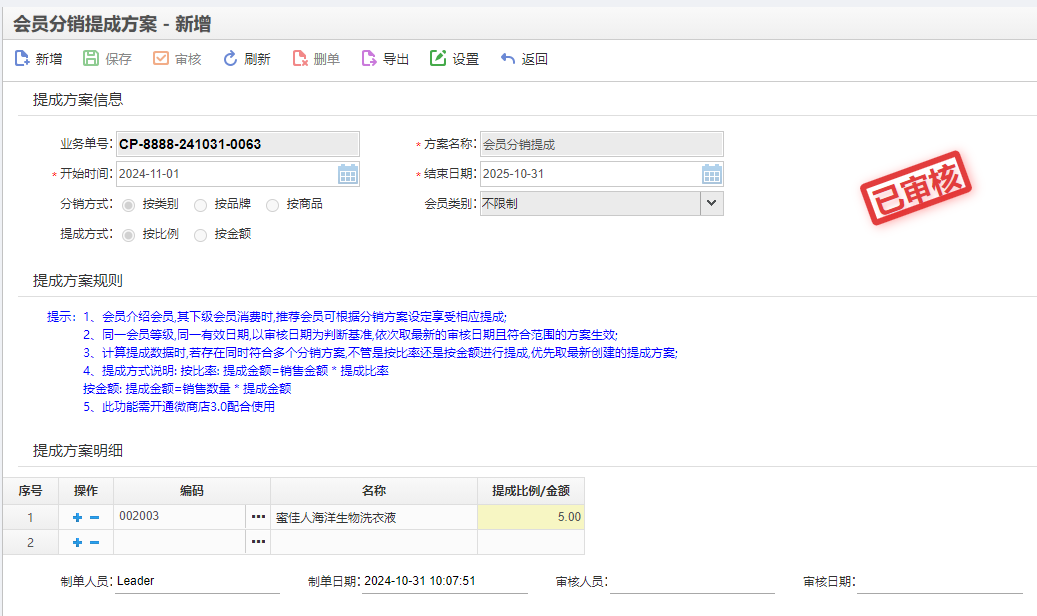The height and width of the screenshot is (616, 1037).
Task: Click the 设置 button label
Action: click(x=466, y=60)
